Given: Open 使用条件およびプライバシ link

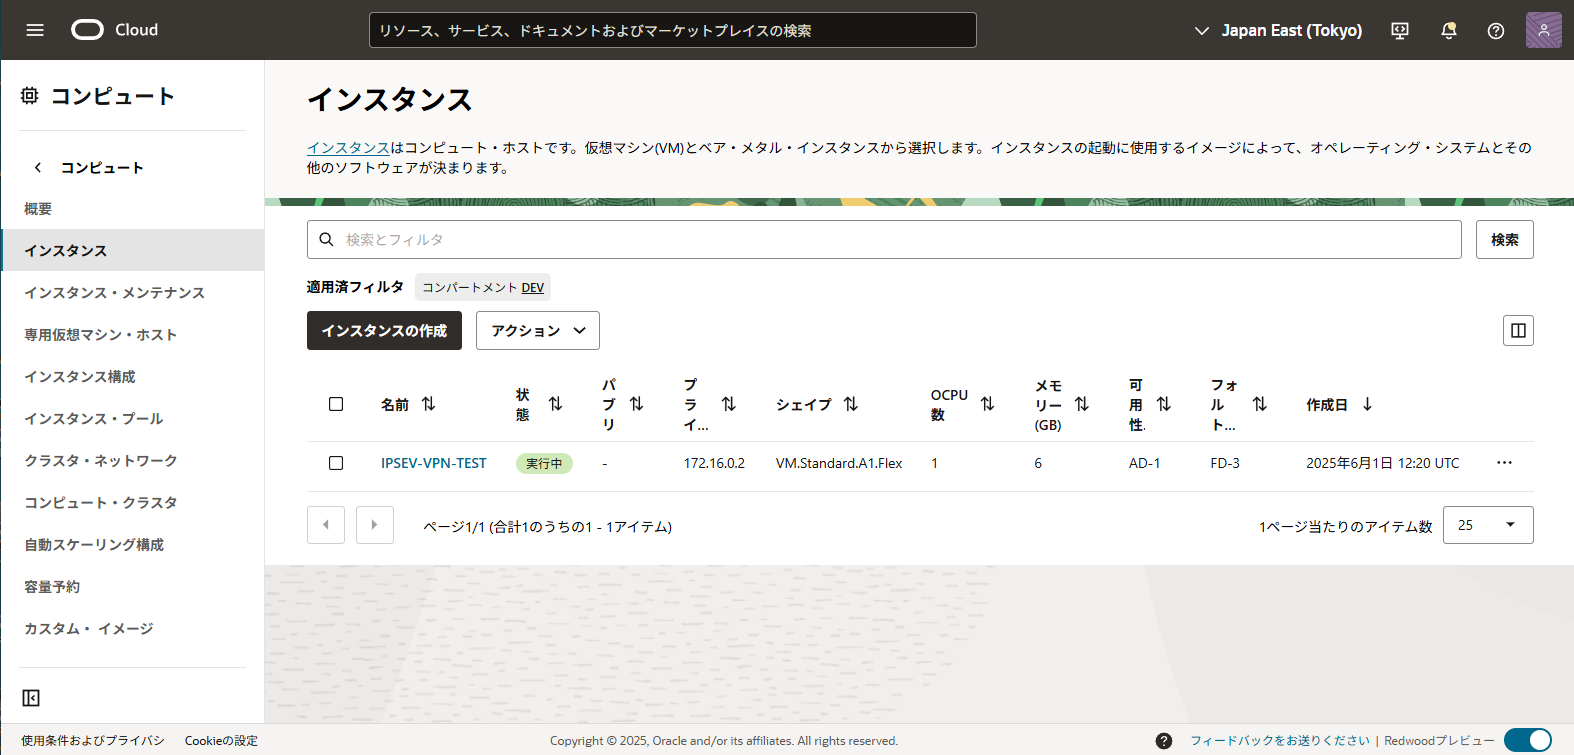Looking at the screenshot, I should (93, 741).
